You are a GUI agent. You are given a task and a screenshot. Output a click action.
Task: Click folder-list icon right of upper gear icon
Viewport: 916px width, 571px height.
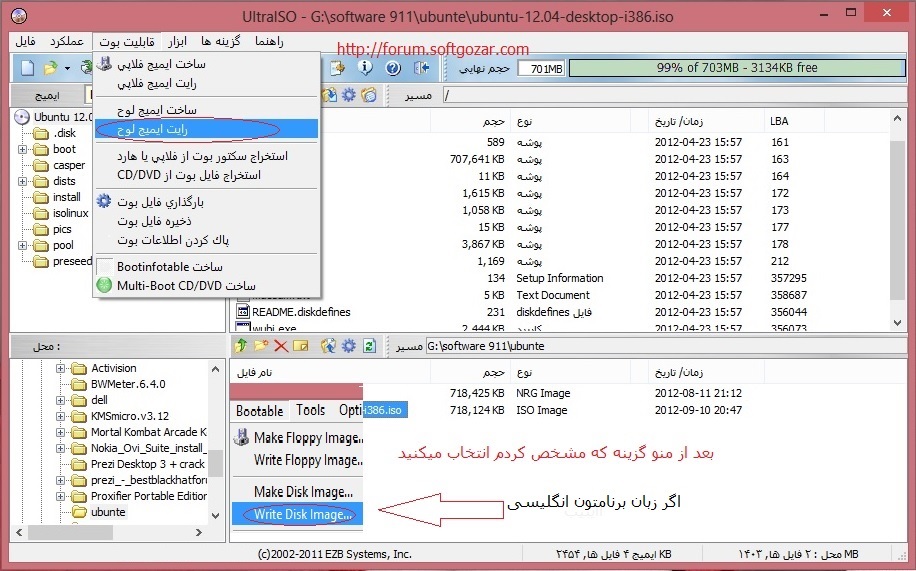pyautogui.click(x=369, y=95)
